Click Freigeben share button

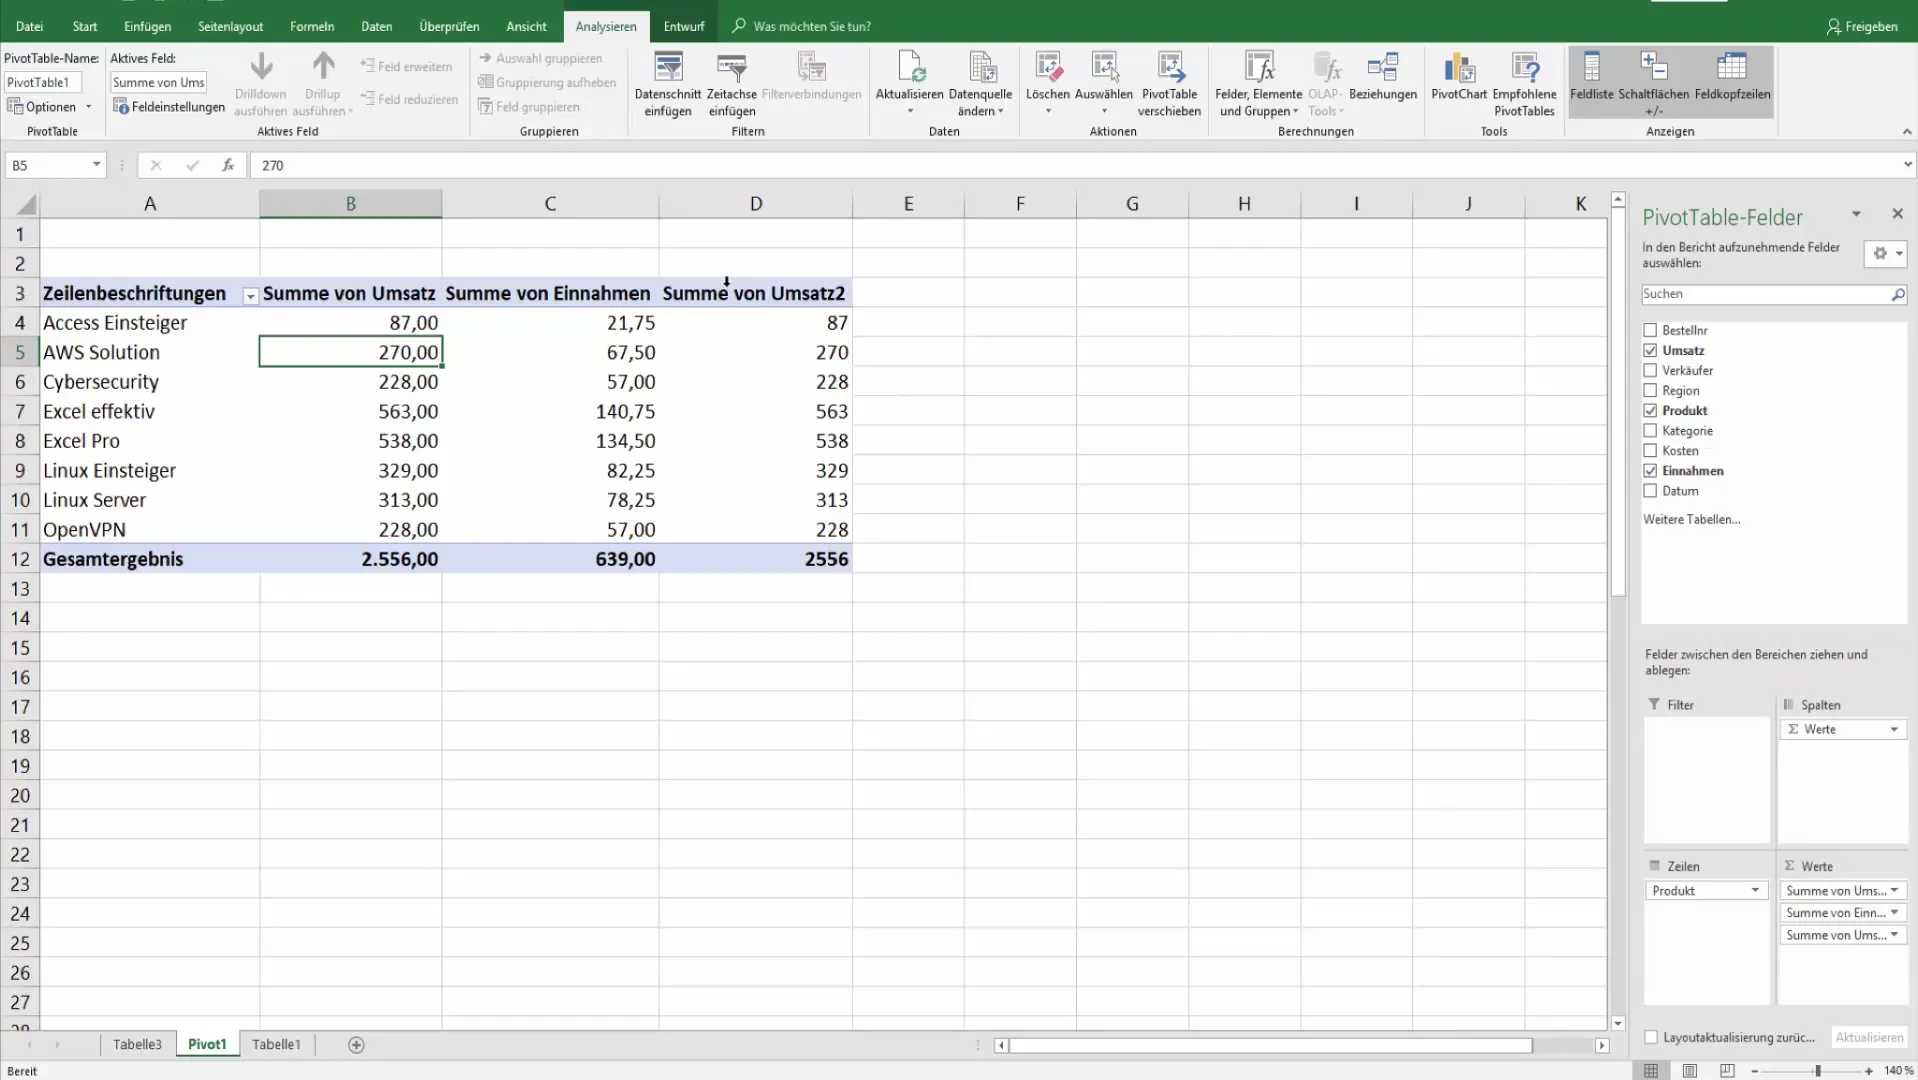(1862, 26)
